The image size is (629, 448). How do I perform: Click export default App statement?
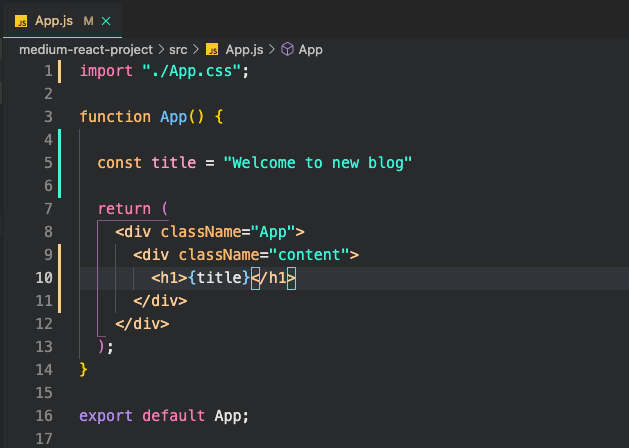click(x=164, y=416)
